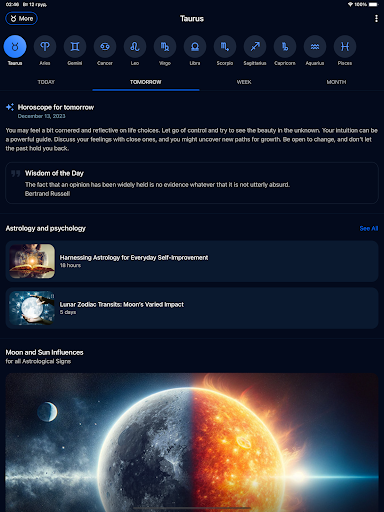384x512 pixels.
Task: Choose the Gemini sign icon
Action: click(75, 46)
